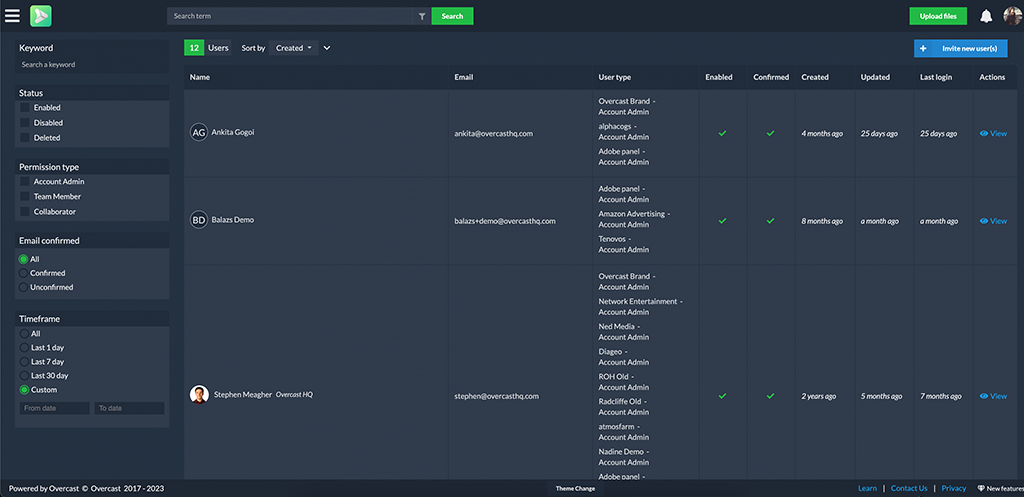Click the Created column header
Screen dimensions: 1024x497
pyautogui.click(x=815, y=77)
